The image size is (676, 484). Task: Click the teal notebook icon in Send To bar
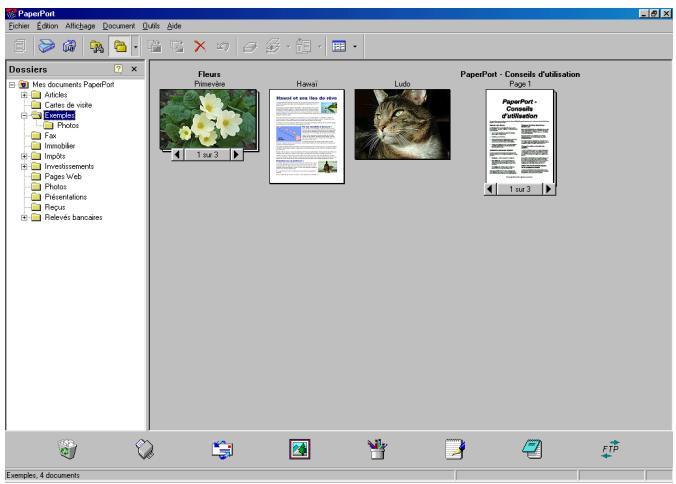pos(532,449)
